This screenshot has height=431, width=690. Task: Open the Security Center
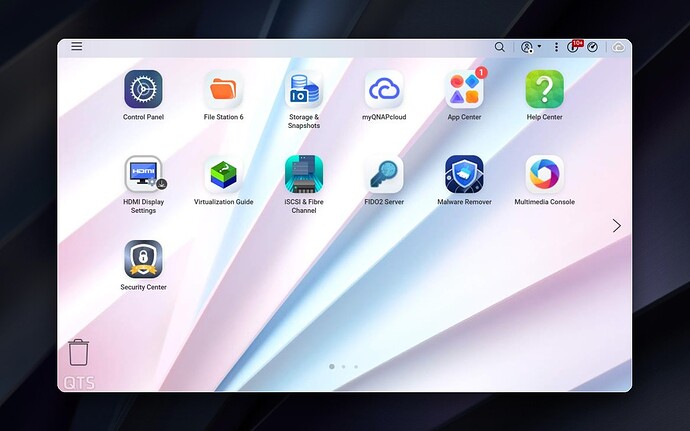pyautogui.click(x=143, y=259)
